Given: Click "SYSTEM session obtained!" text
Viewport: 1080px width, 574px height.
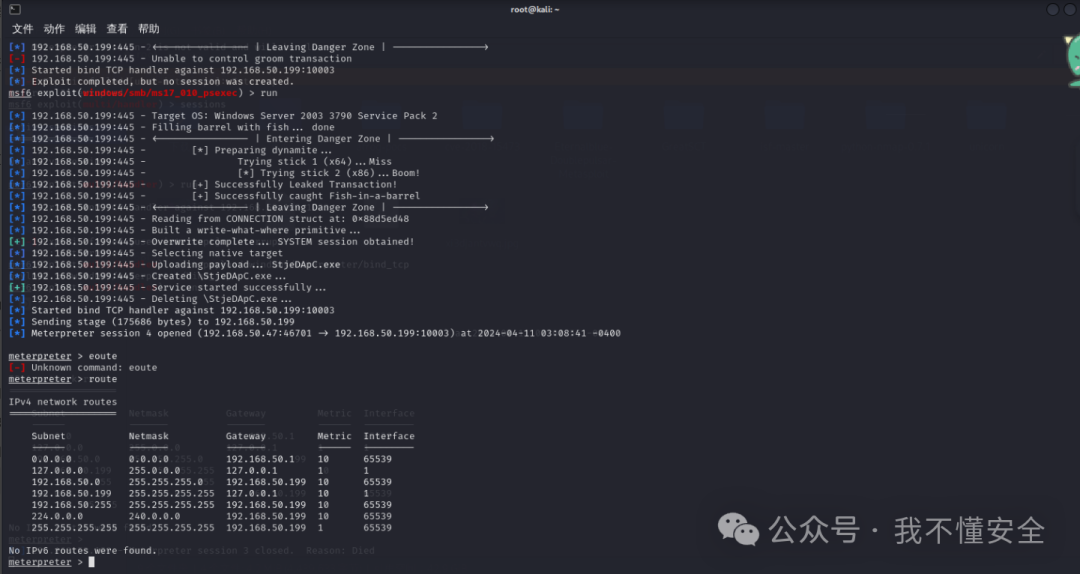Looking at the screenshot, I should [x=346, y=242].
